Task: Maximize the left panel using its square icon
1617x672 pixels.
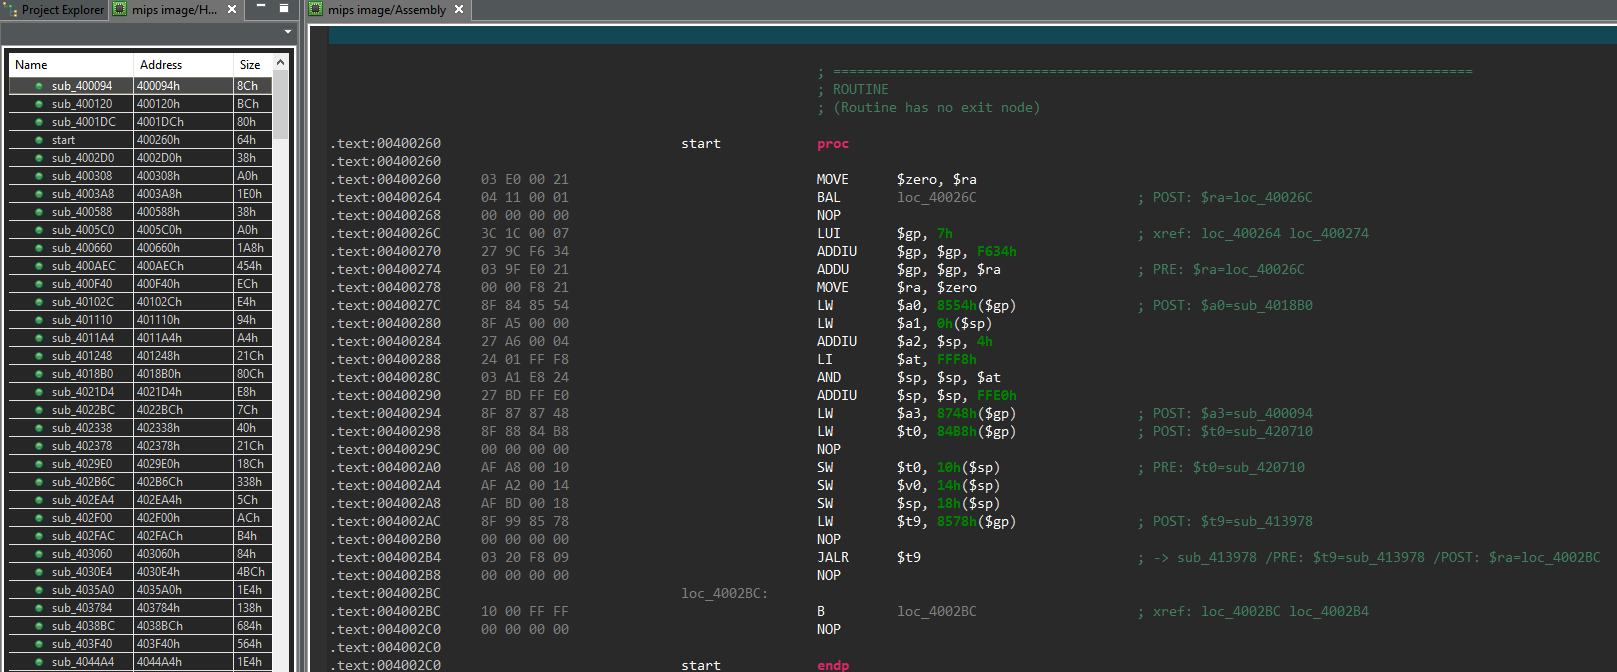Action: (283, 8)
